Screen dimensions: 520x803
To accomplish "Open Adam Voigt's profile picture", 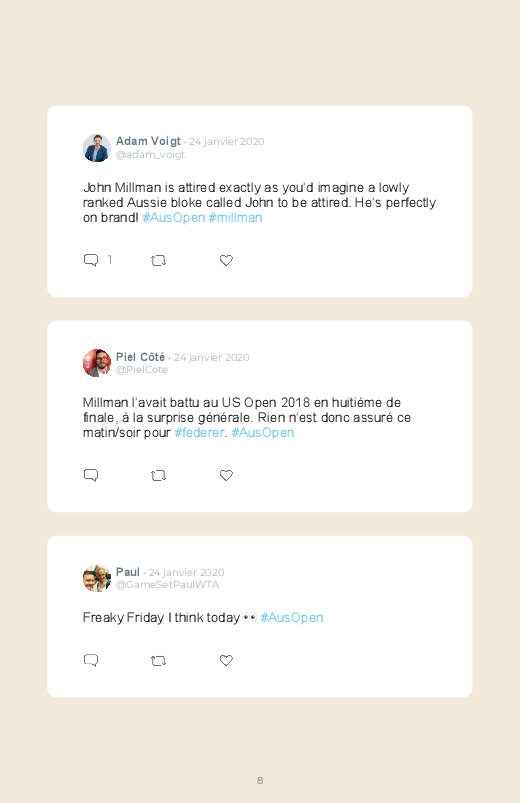I will (97, 148).
